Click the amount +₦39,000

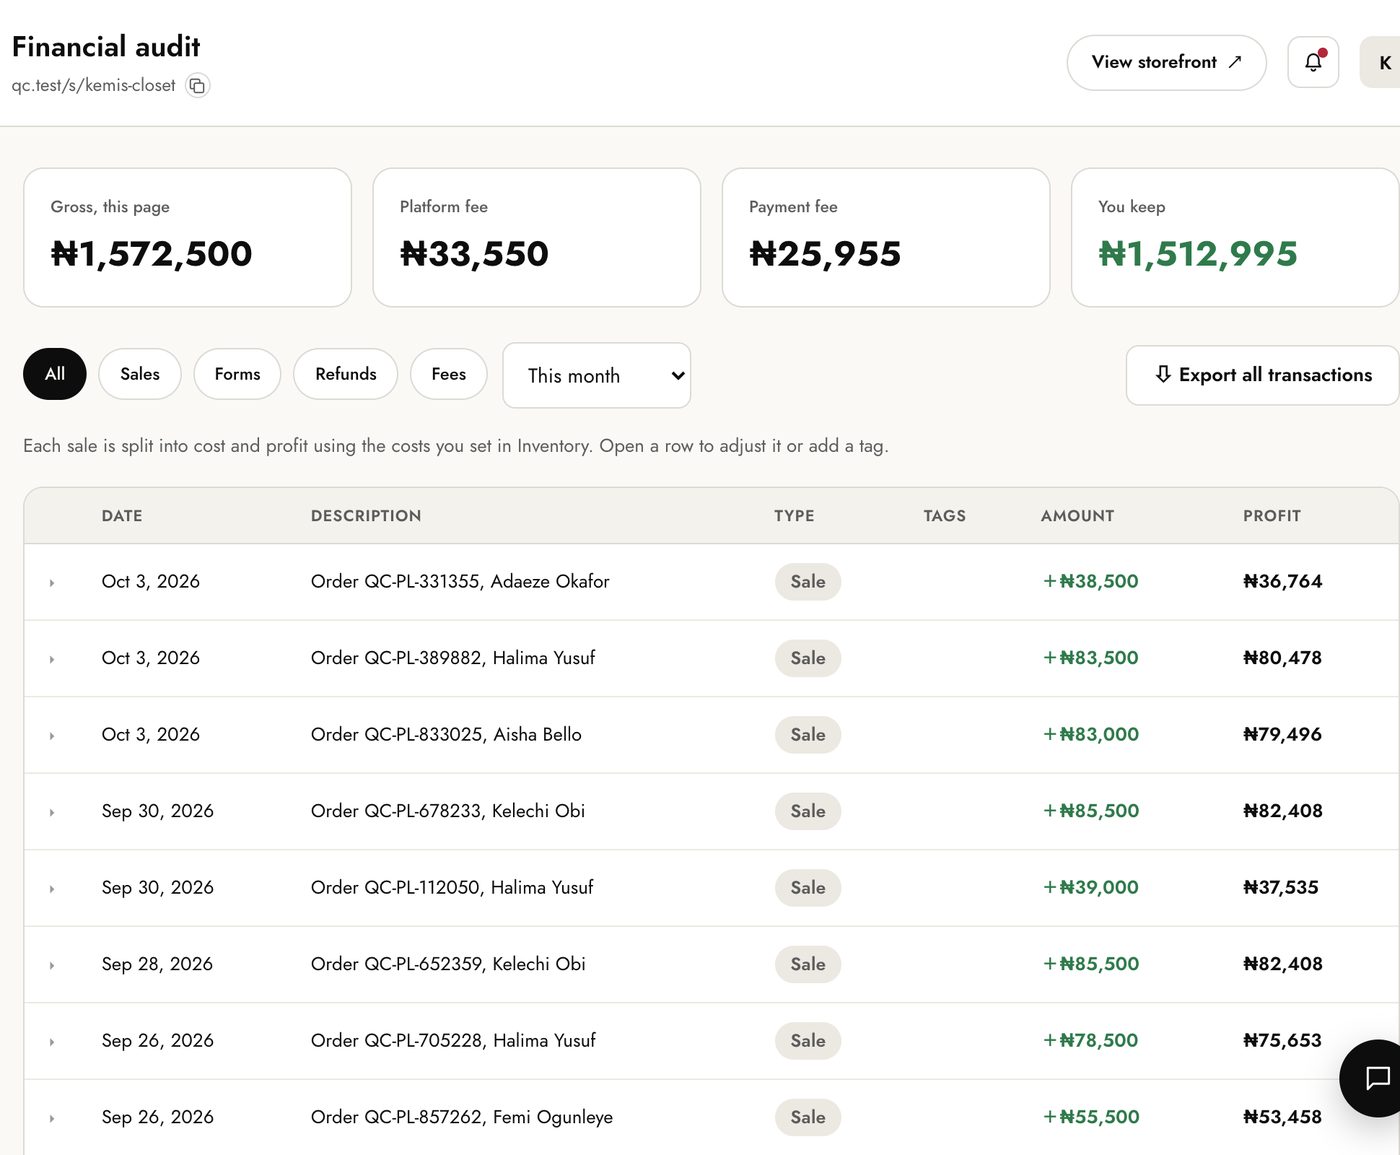pos(1091,887)
